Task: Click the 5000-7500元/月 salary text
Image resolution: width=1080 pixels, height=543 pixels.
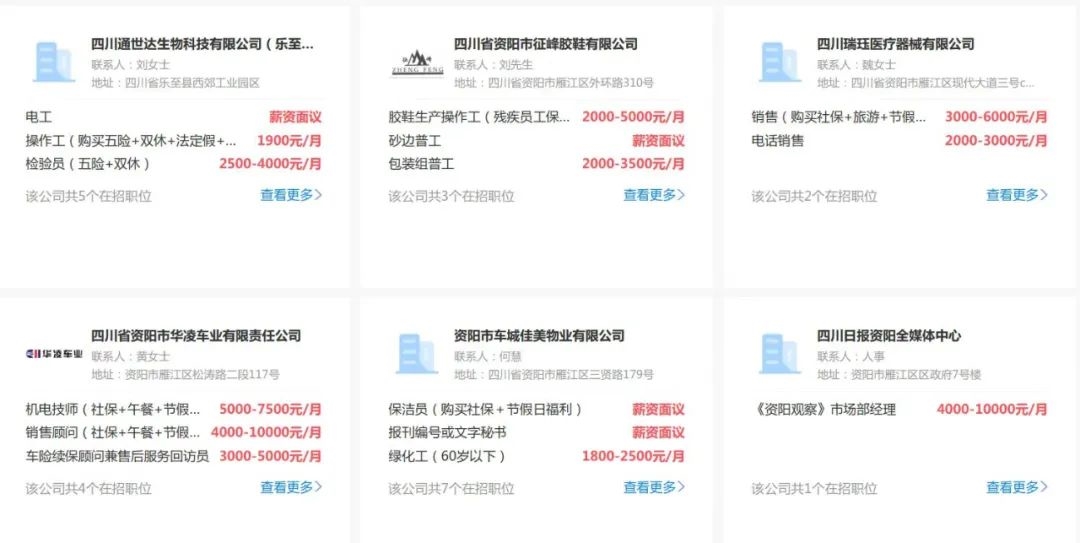Action: click(271, 409)
